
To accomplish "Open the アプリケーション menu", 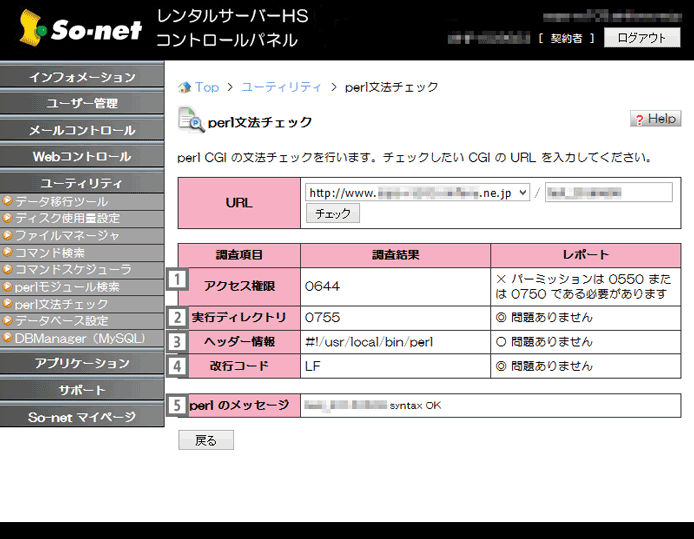I will [x=82, y=362].
